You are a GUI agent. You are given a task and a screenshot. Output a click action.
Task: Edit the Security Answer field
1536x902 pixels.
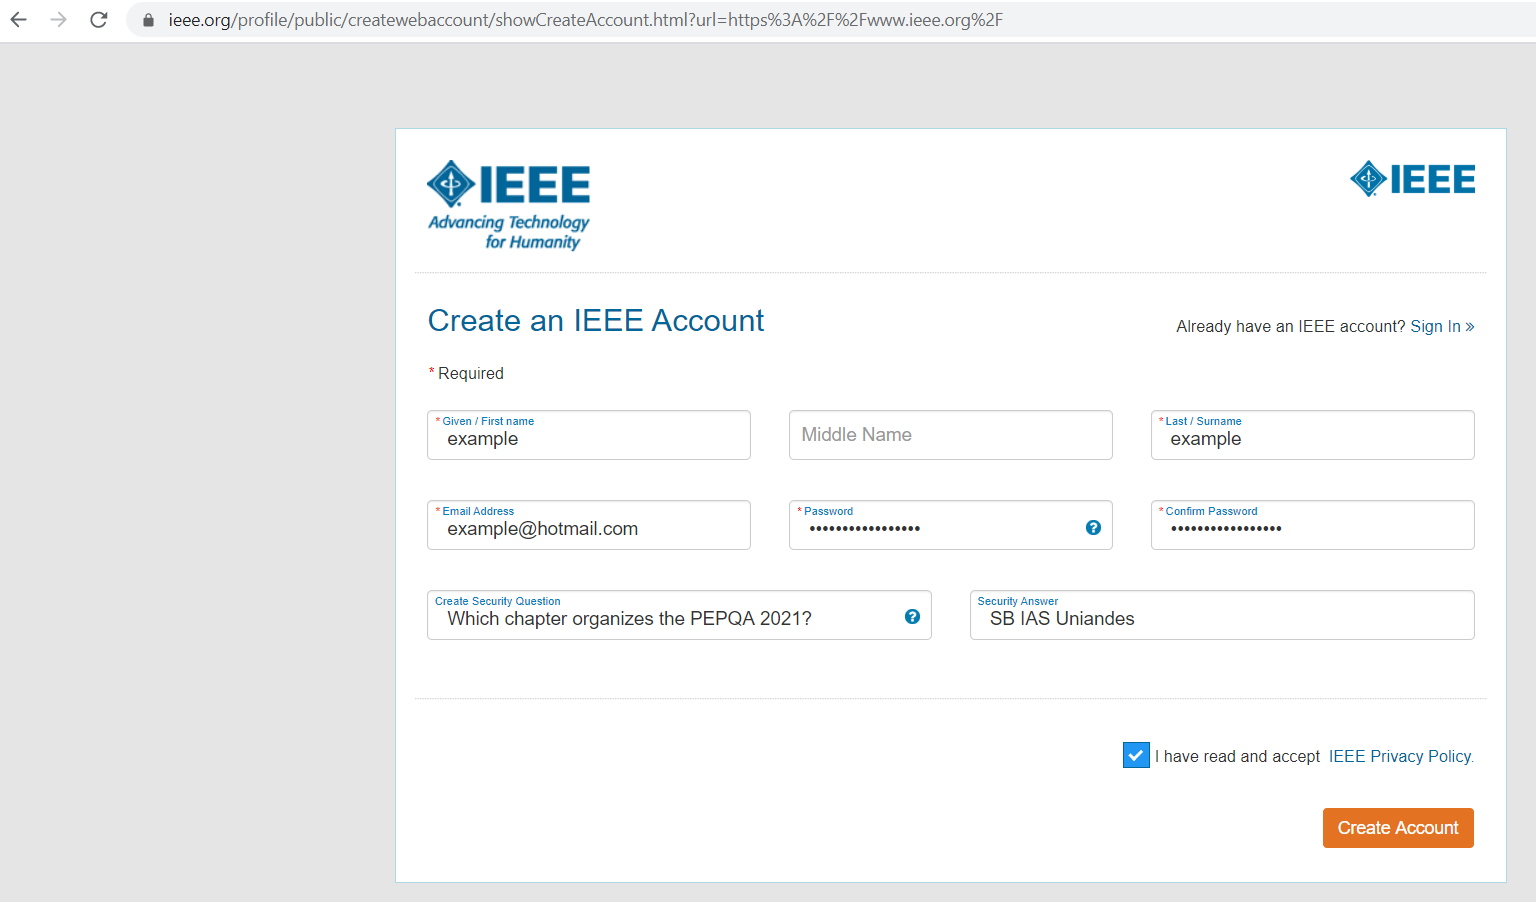click(1222, 615)
